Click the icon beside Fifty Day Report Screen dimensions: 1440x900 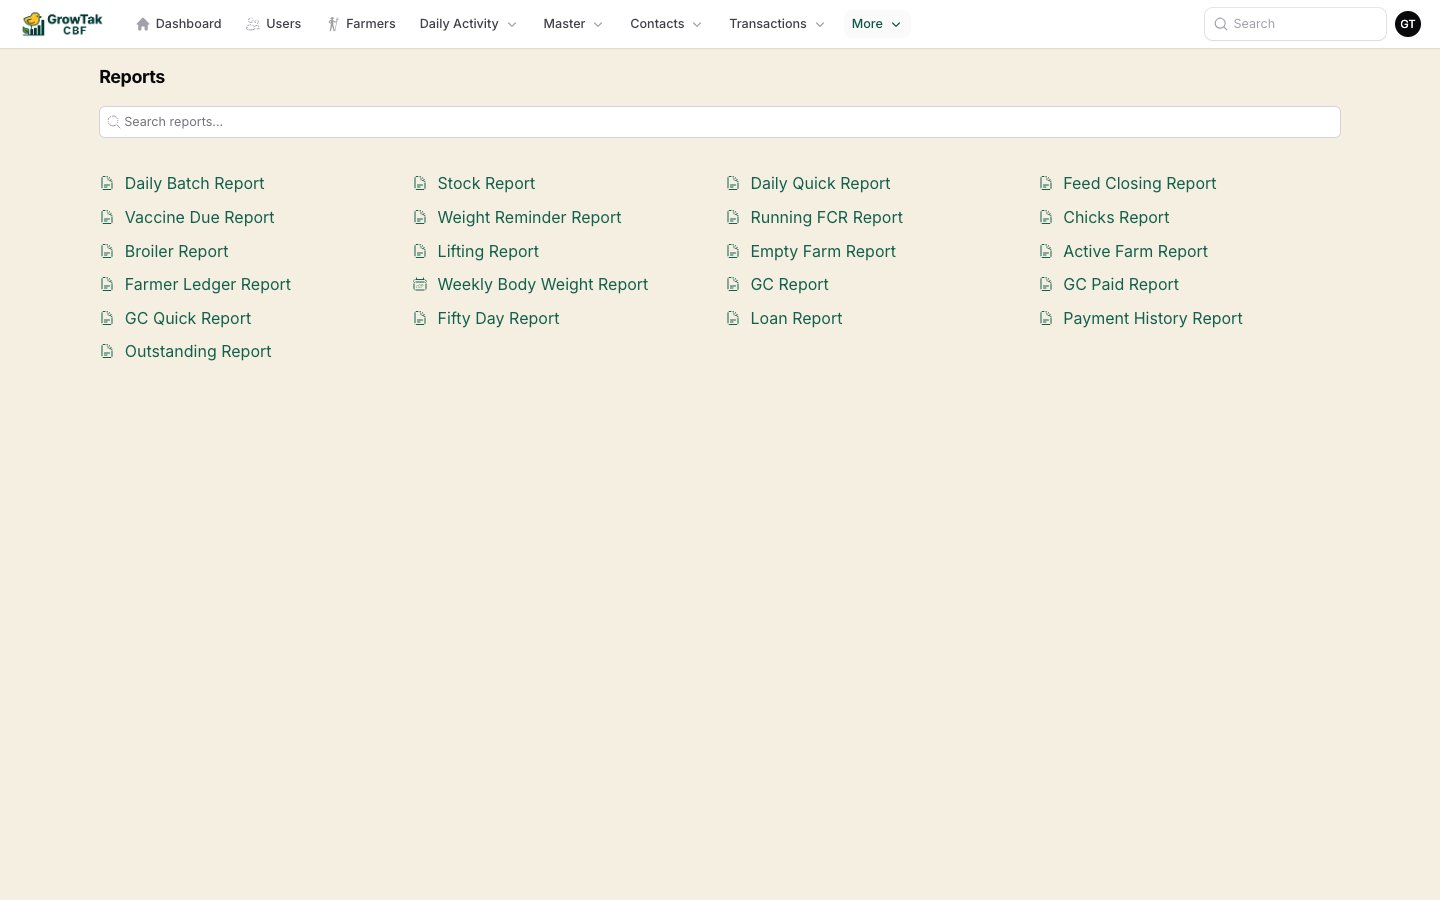click(x=420, y=319)
